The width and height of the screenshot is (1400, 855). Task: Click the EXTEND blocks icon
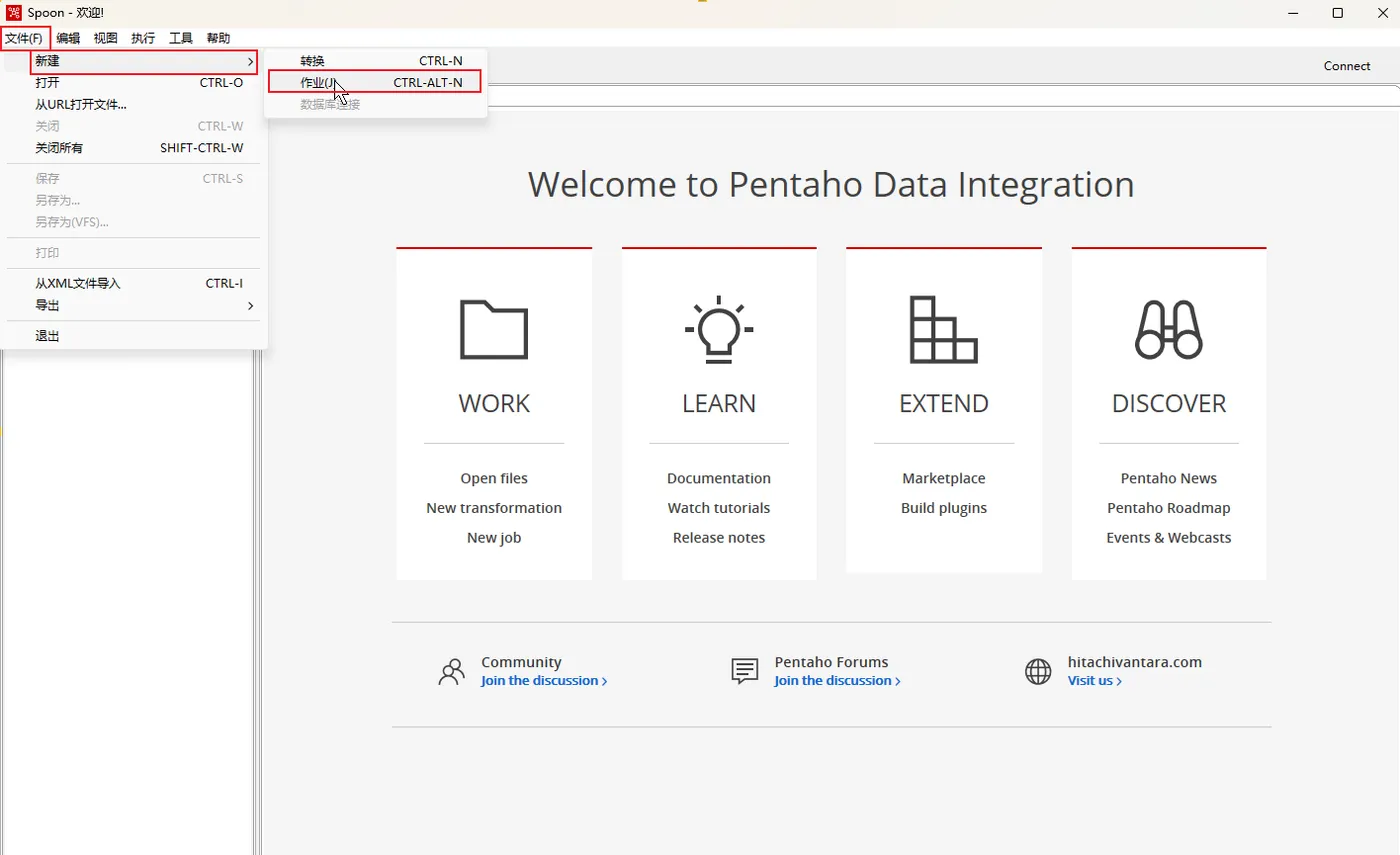[944, 329]
